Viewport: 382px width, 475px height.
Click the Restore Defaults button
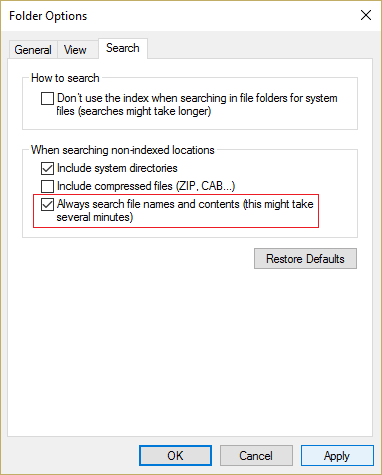[x=305, y=259]
